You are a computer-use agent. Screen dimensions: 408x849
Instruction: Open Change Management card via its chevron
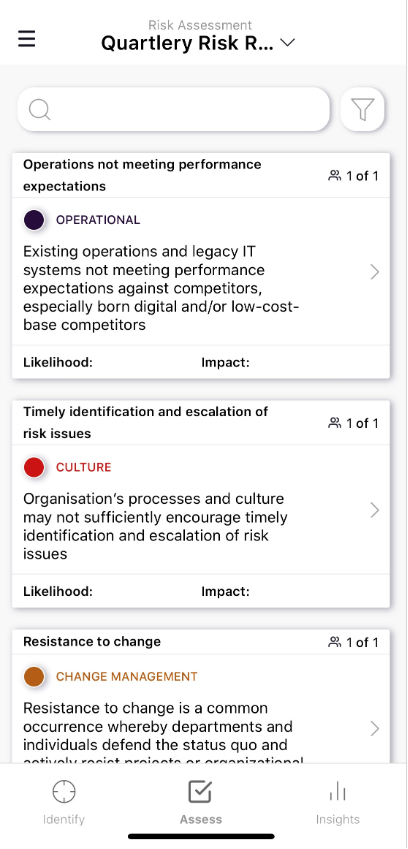(374, 728)
